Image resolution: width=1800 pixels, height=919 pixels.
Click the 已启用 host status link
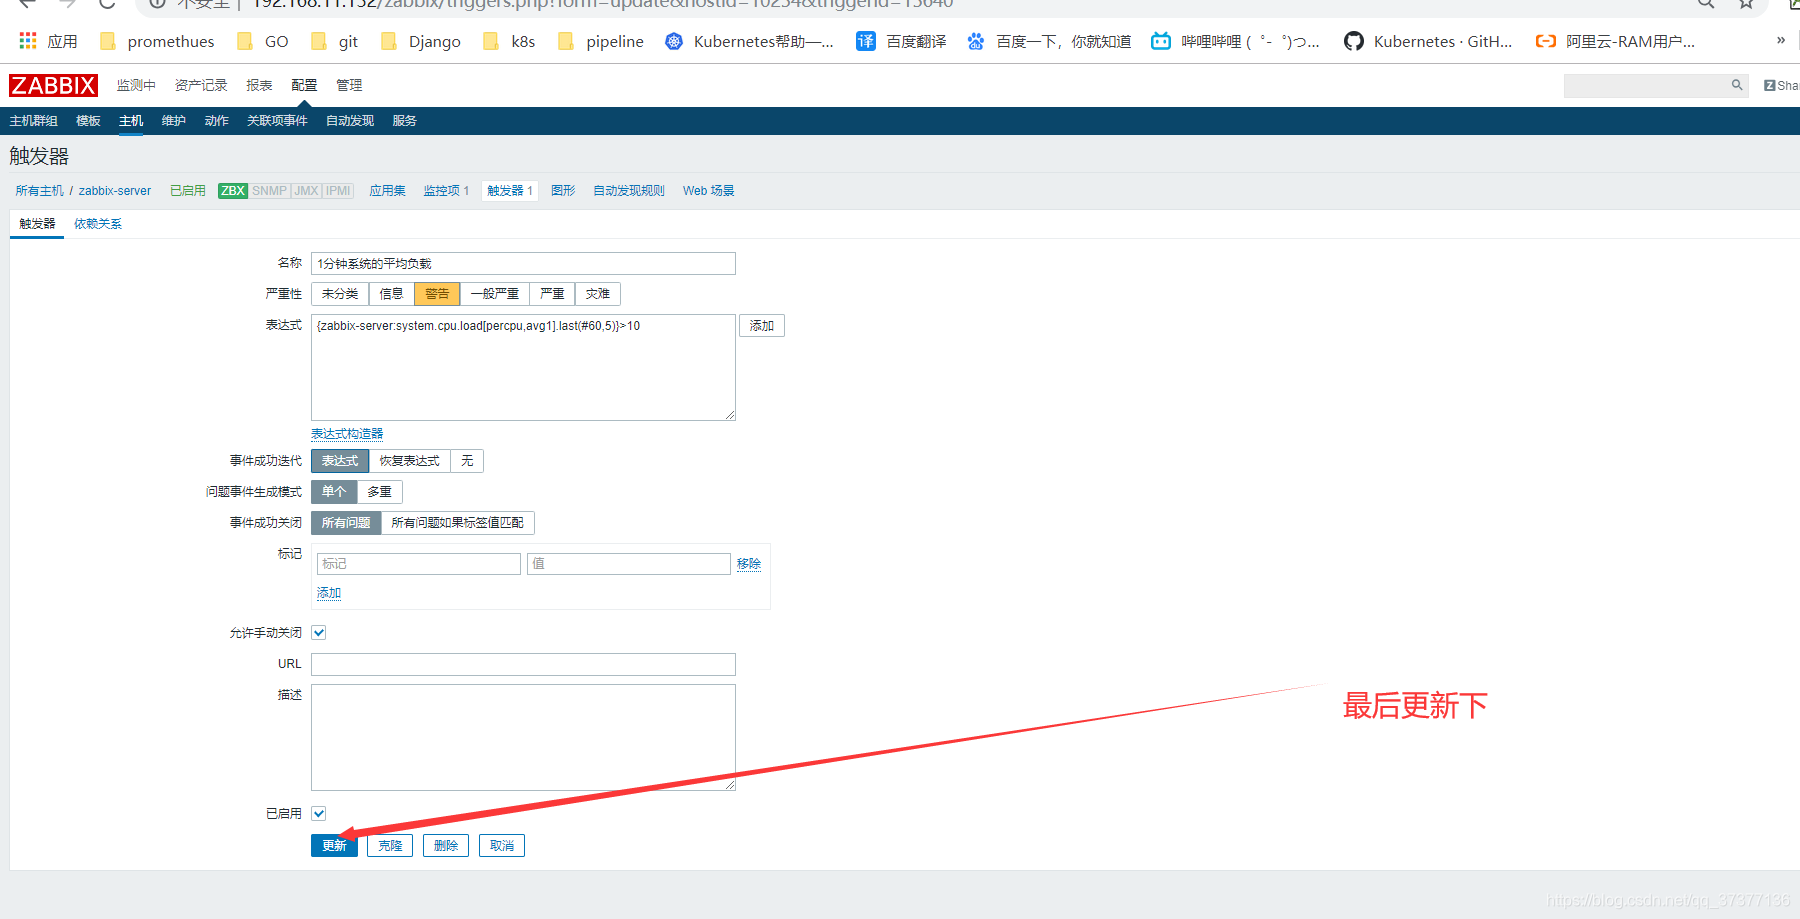[x=188, y=191]
